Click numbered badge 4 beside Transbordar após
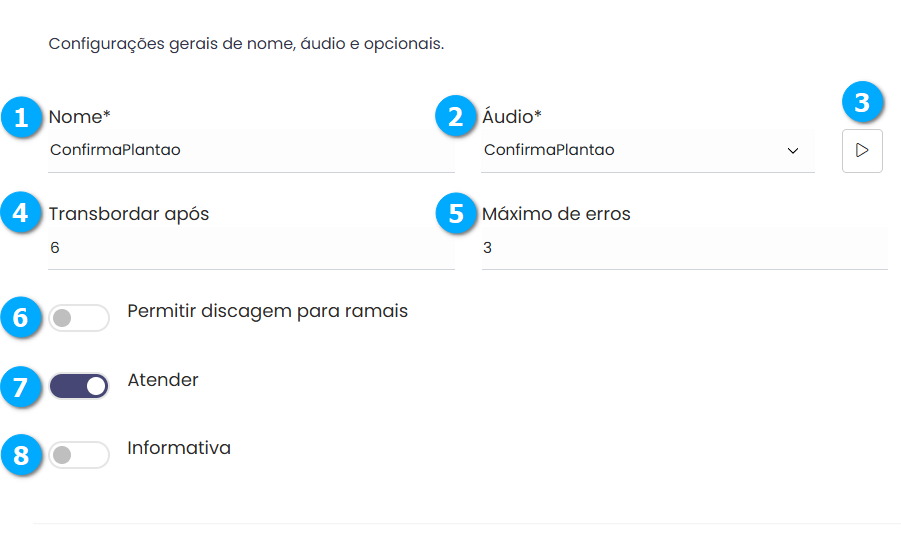This screenshot has height=548, width=901. tap(19, 214)
